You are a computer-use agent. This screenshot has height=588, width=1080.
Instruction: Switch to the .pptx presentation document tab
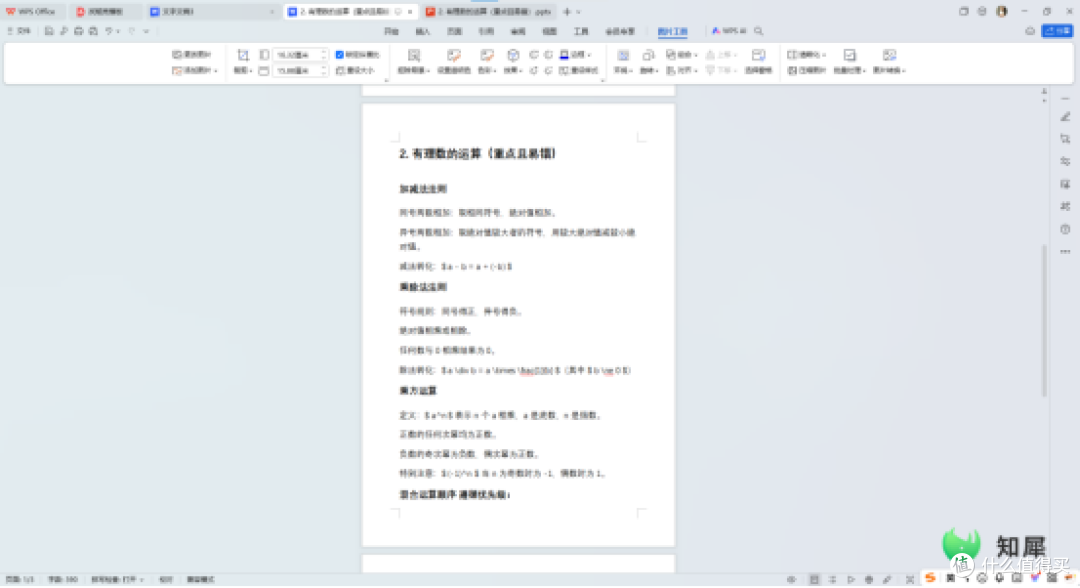click(x=489, y=12)
